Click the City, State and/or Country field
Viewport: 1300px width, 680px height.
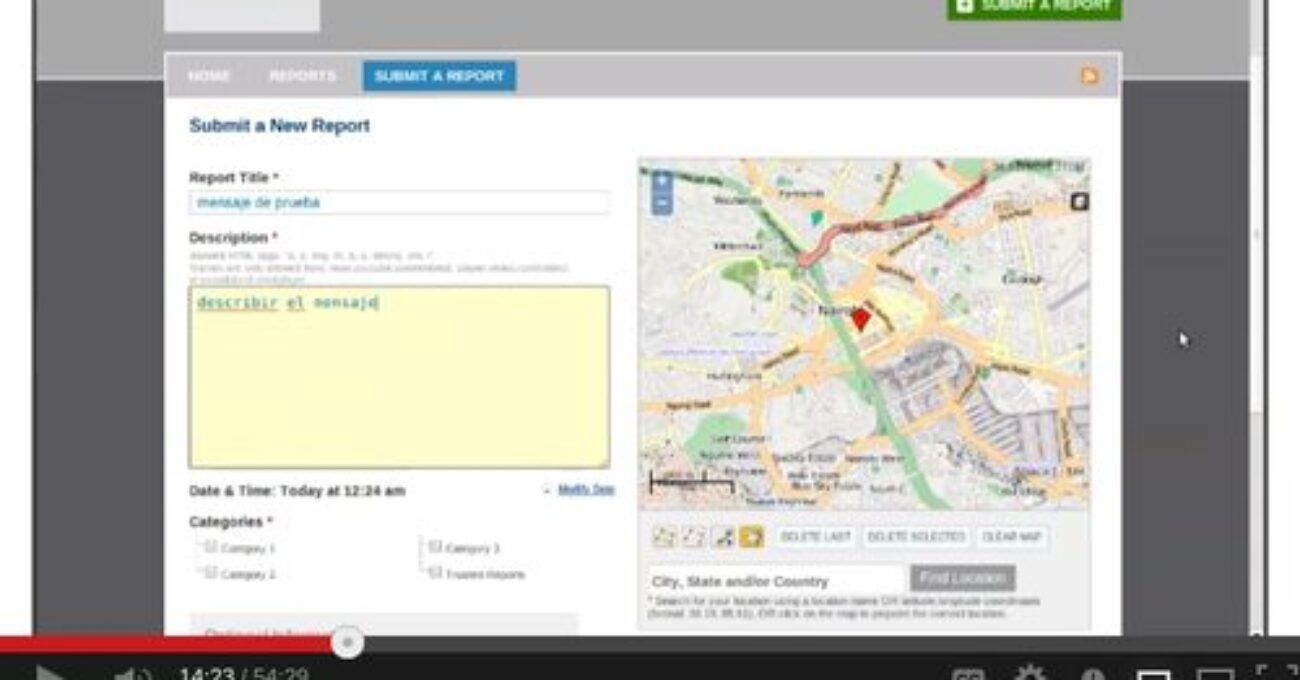pos(776,581)
